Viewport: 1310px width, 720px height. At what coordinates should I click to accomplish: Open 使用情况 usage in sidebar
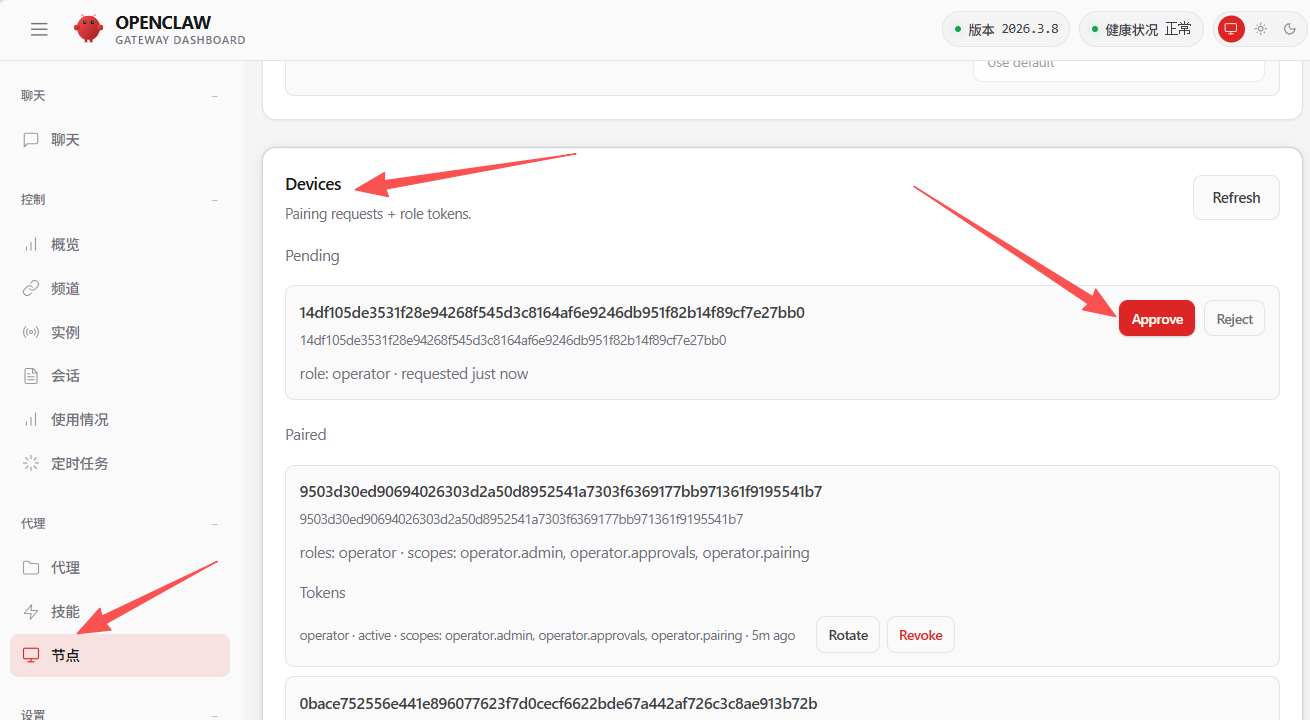click(x=79, y=420)
